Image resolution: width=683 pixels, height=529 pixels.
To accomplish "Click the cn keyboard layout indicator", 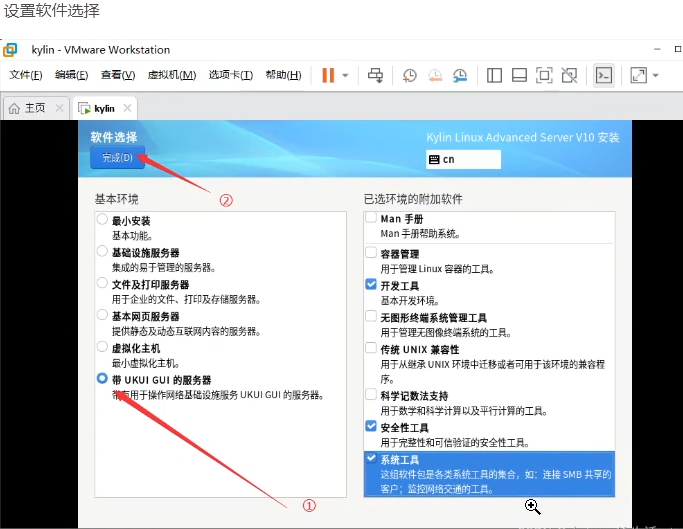I will (463, 159).
